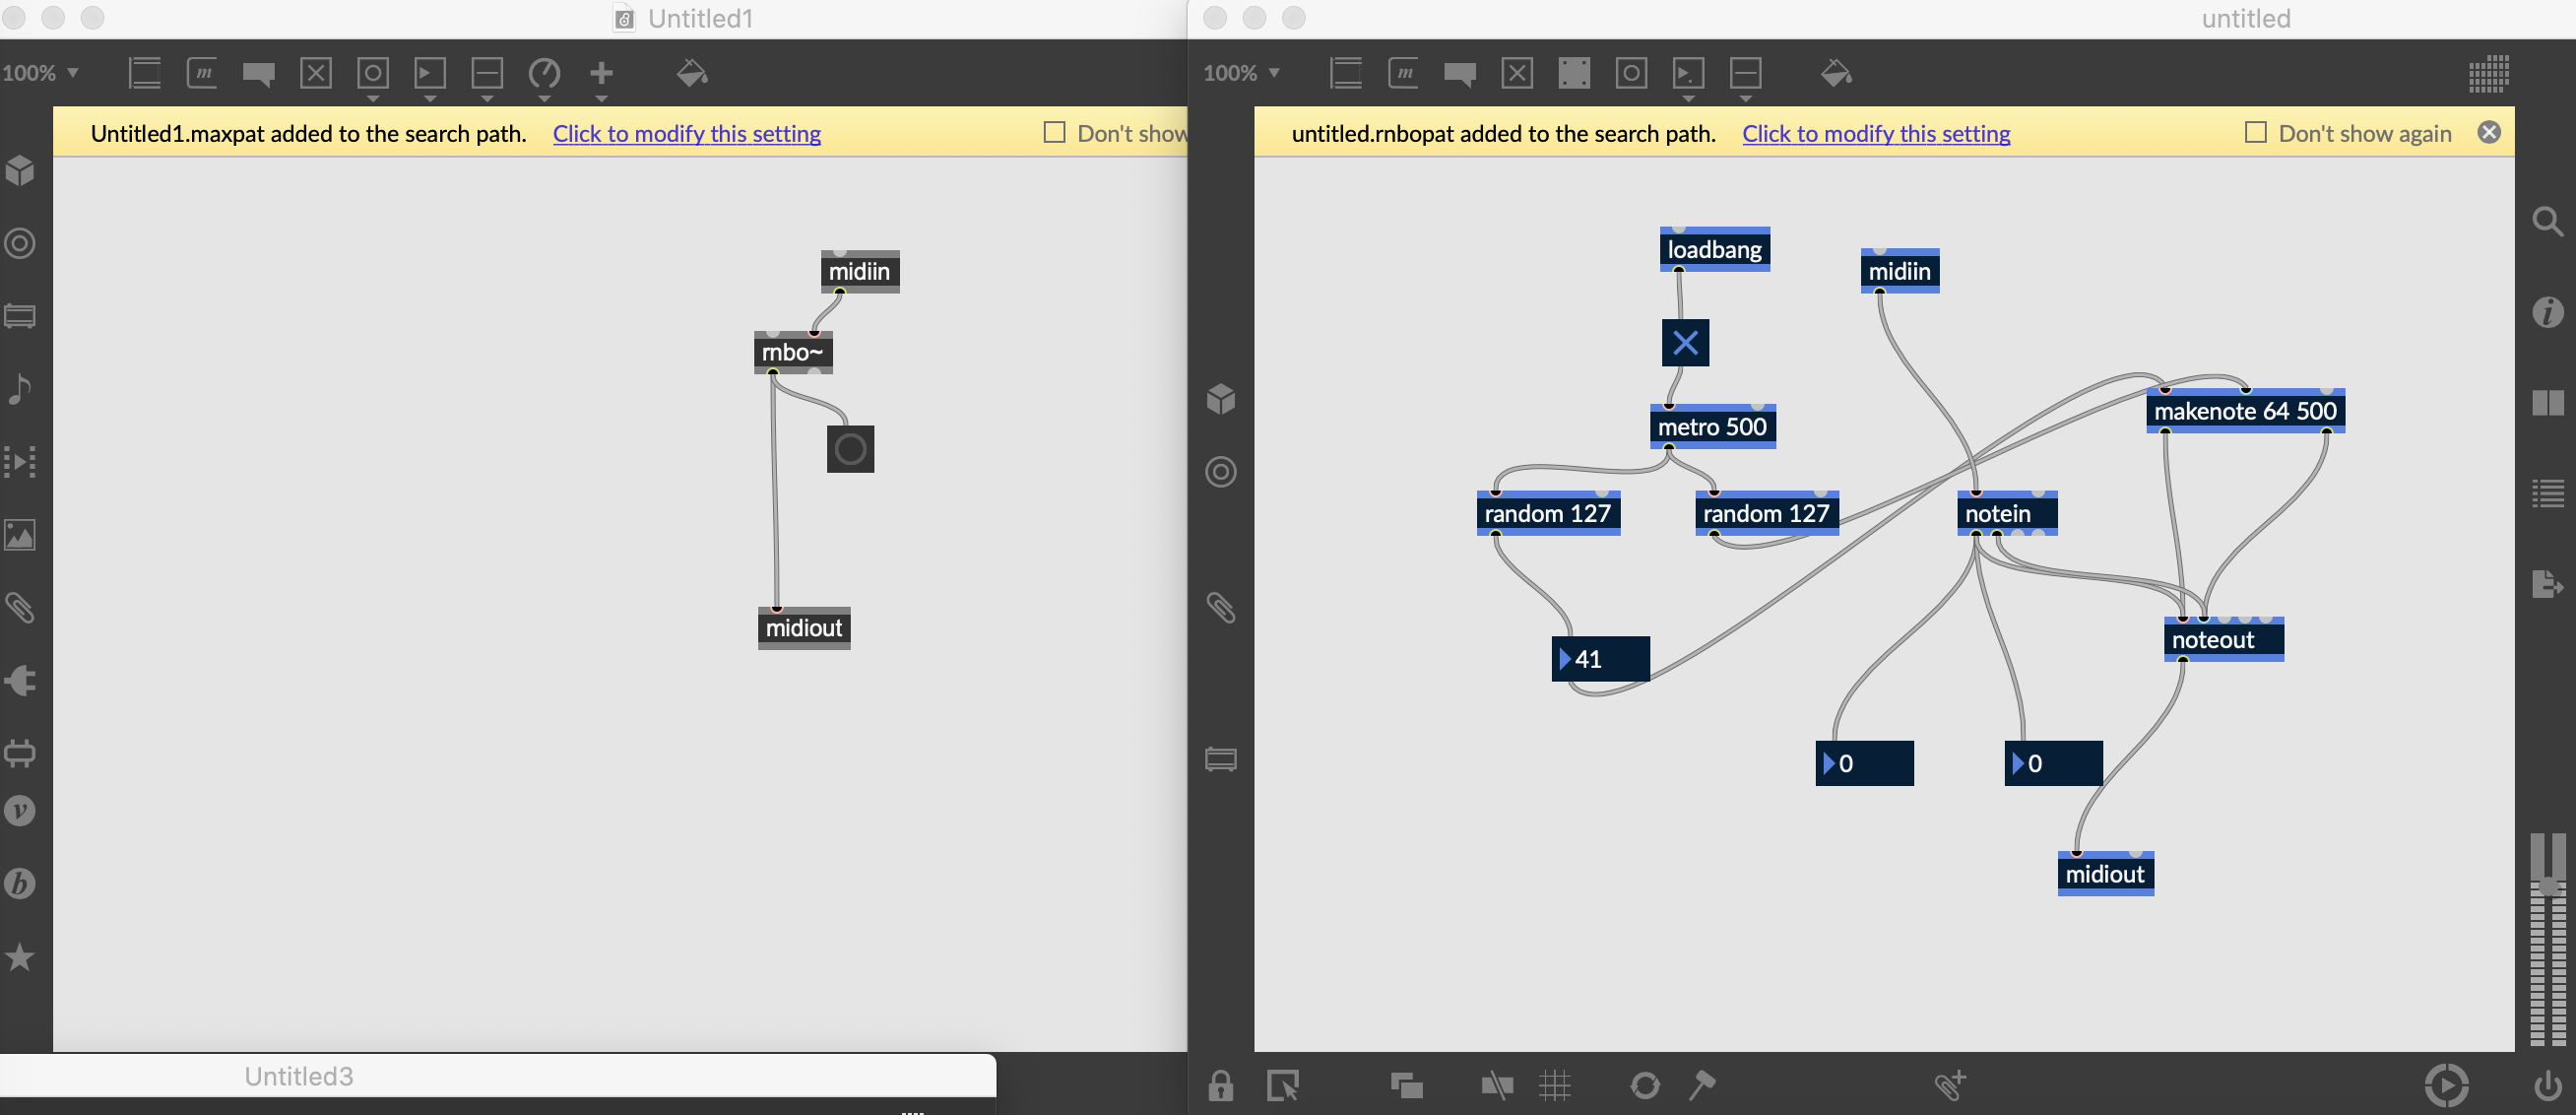Open the reference book icon in right sidebar
Screen dimensions: 2576x1115
pyautogui.click(x=2547, y=403)
